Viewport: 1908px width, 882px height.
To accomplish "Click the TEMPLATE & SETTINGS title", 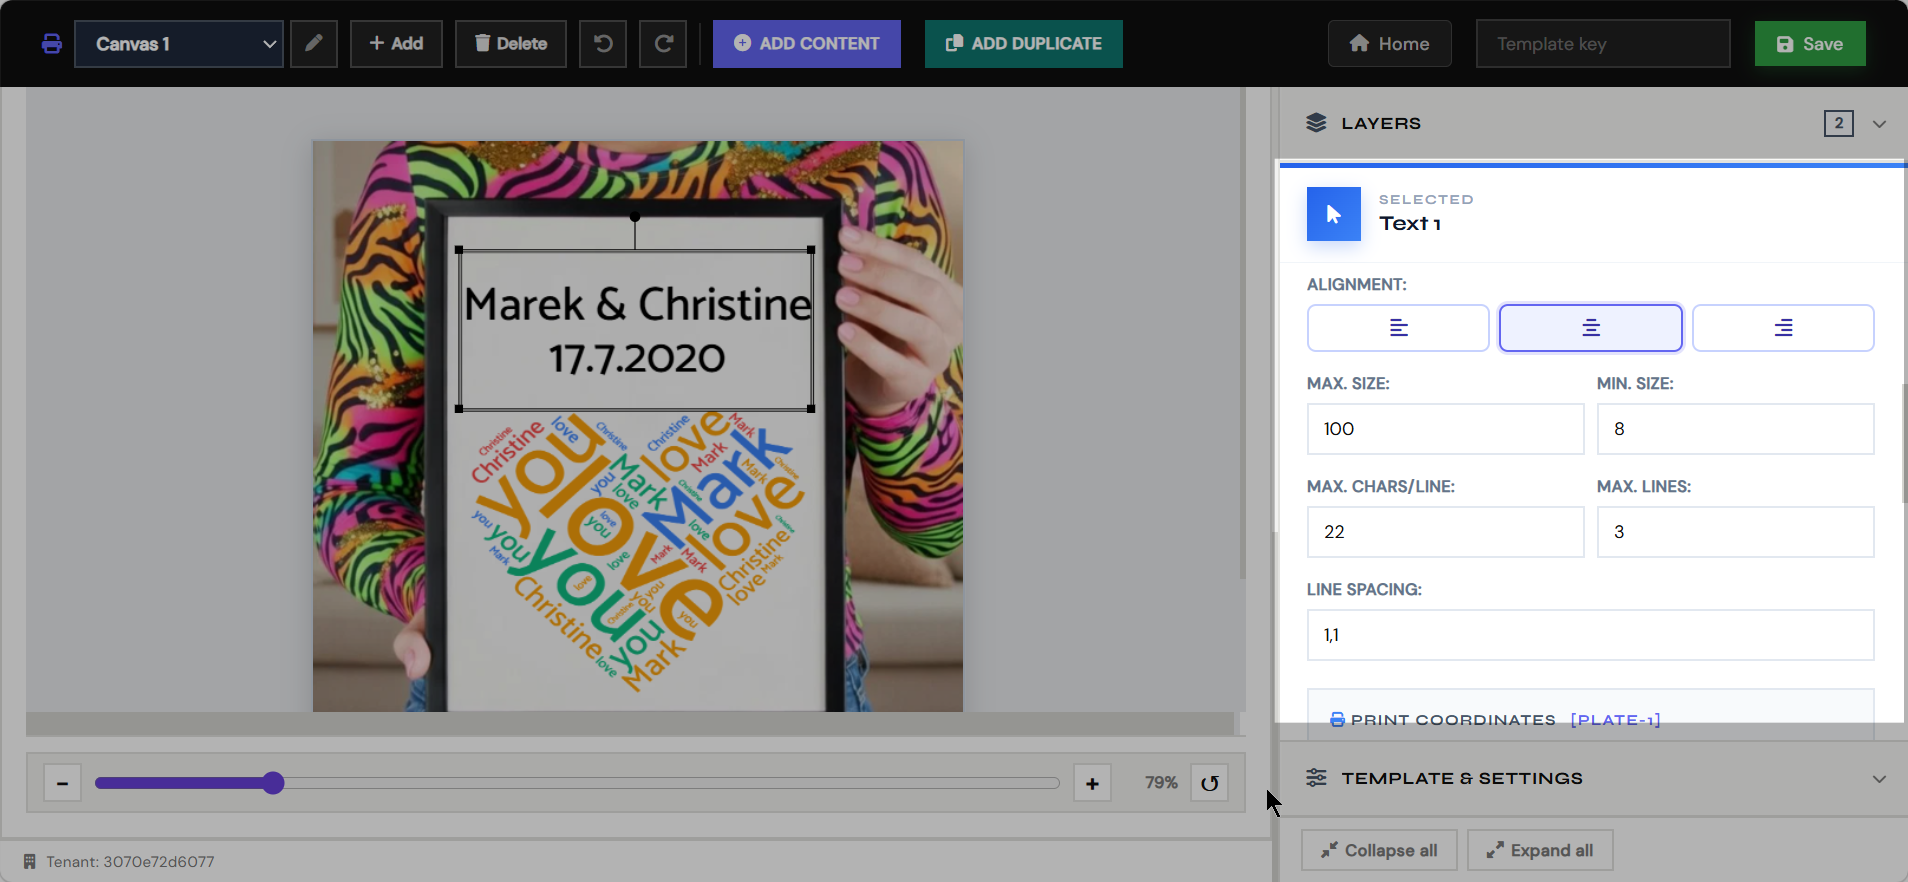I will pyautogui.click(x=1462, y=778).
